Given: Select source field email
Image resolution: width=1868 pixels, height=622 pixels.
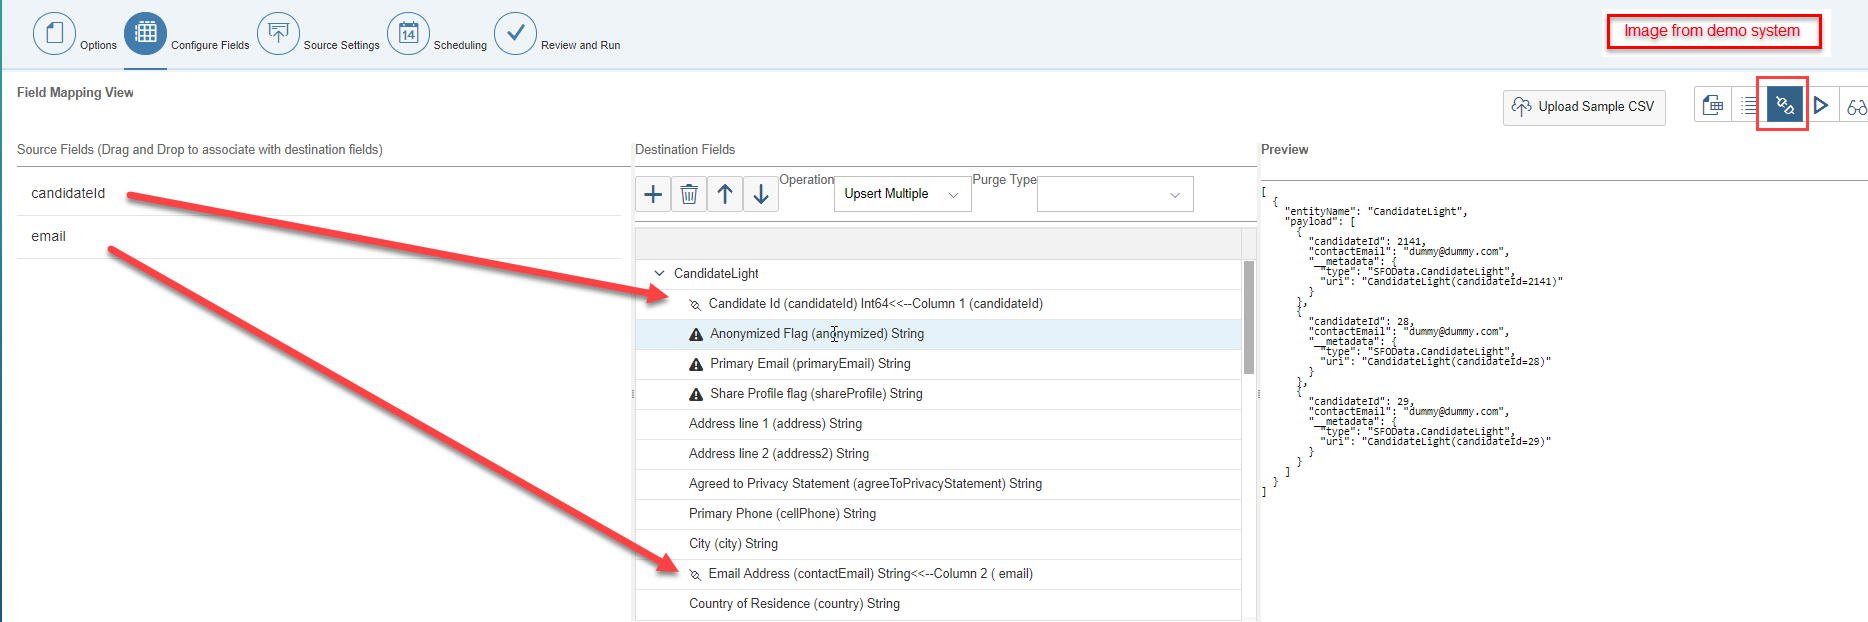Looking at the screenshot, I should [318, 236].
